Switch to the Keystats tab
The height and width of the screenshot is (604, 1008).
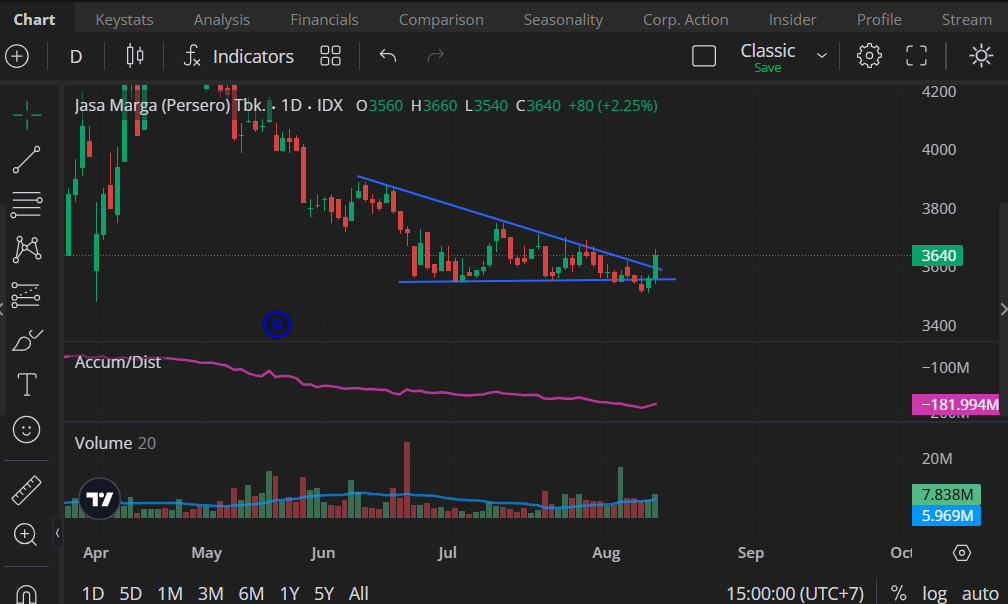pyautogui.click(x=124, y=20)
